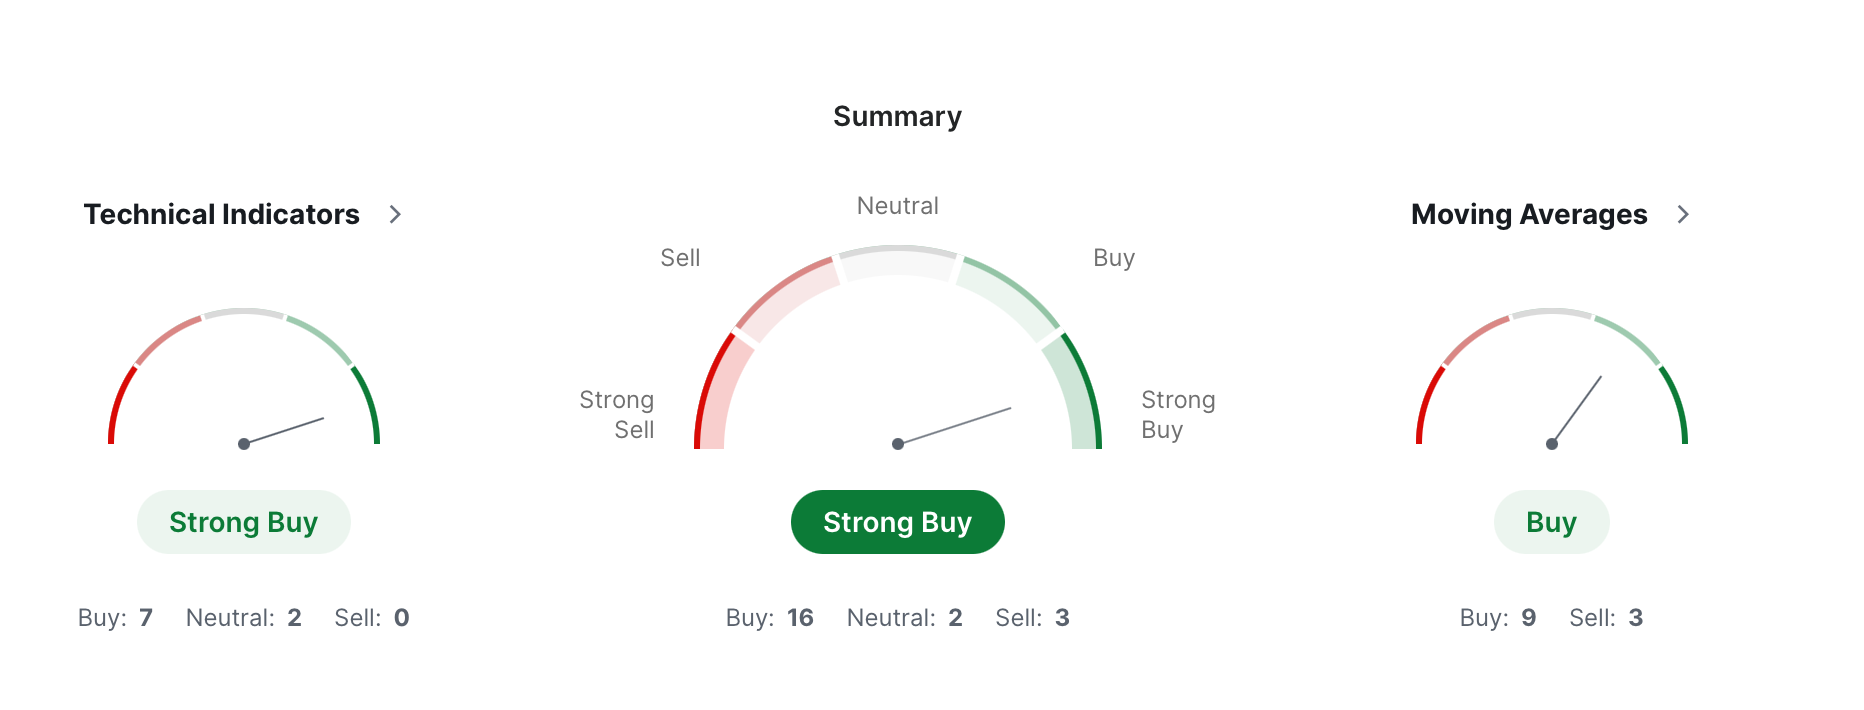Viewport: 1864px width, 710px height.
Task: Select the Moving Averages heading
Action: tap(1528, 214)
